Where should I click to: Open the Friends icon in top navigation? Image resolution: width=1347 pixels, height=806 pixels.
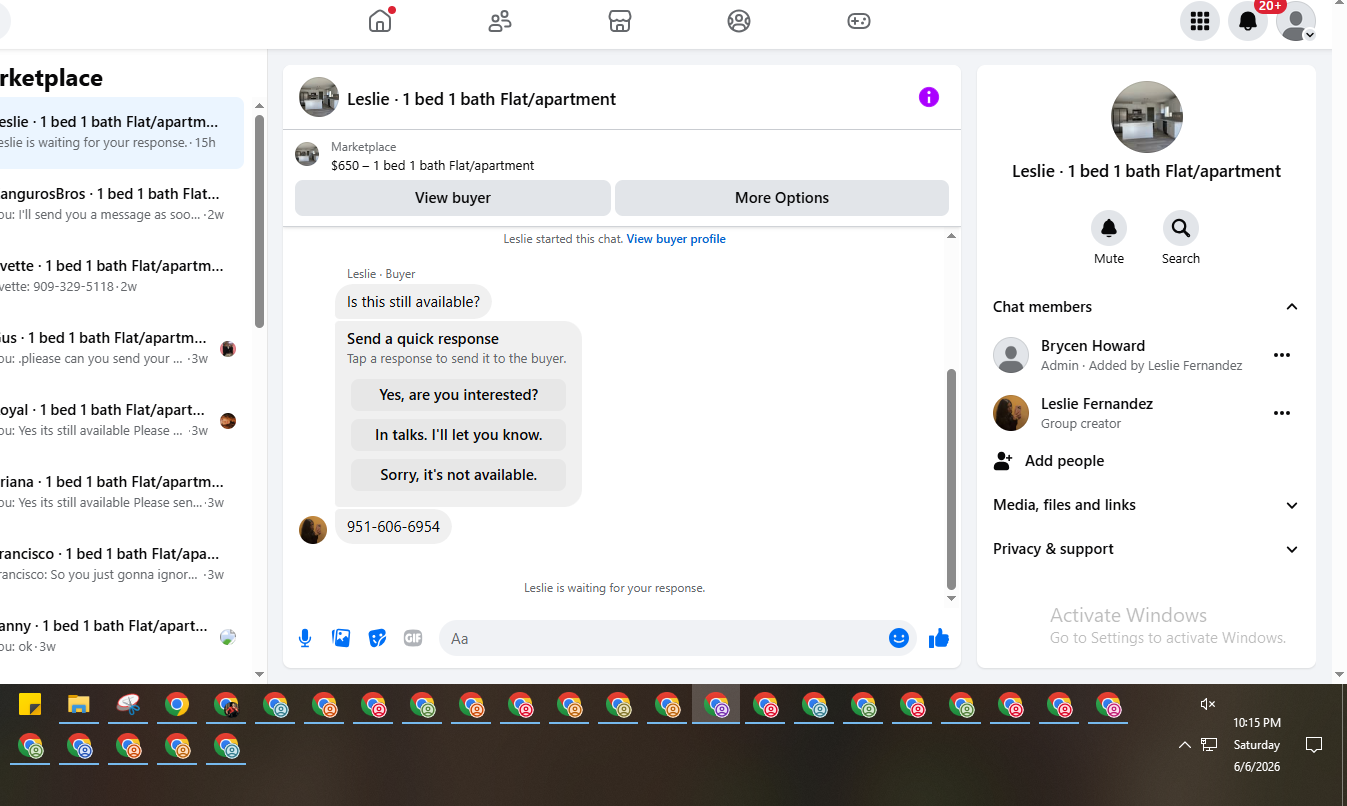tap(500, 21)
